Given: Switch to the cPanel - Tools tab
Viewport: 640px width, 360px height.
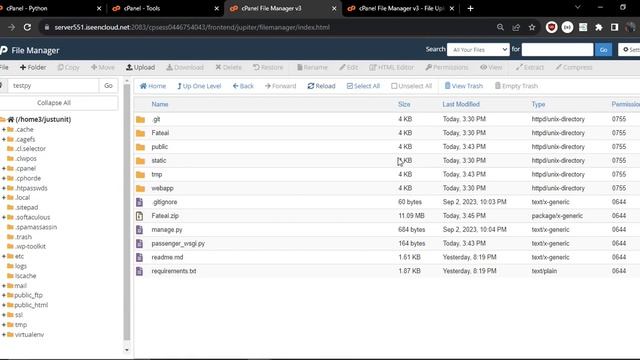Looking at the screenshot, I should pyautogui.click(x=165, y=8).
